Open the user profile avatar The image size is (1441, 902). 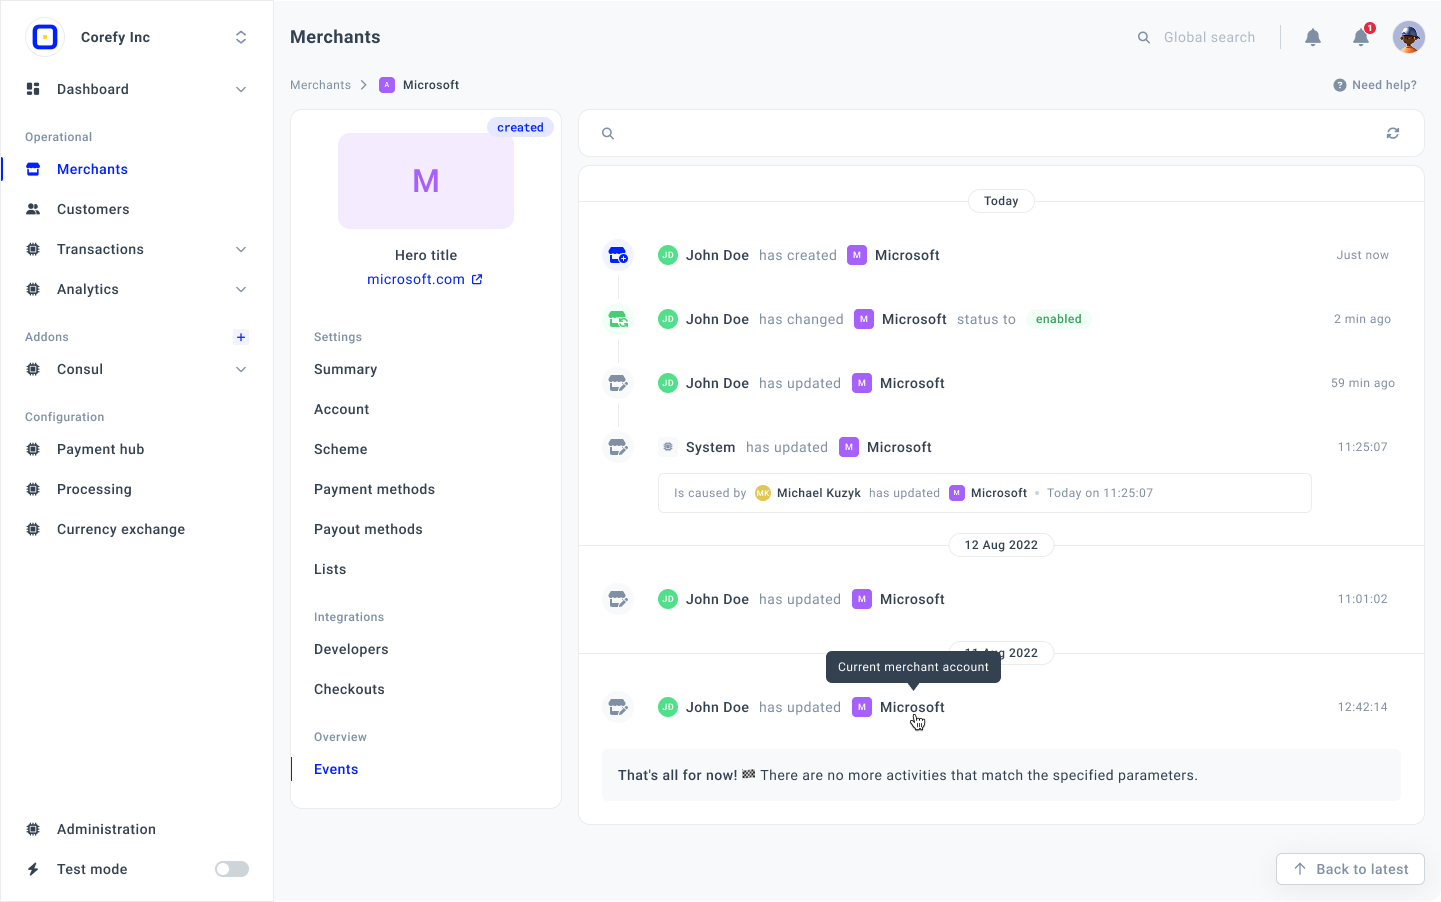click(1409, 37)
